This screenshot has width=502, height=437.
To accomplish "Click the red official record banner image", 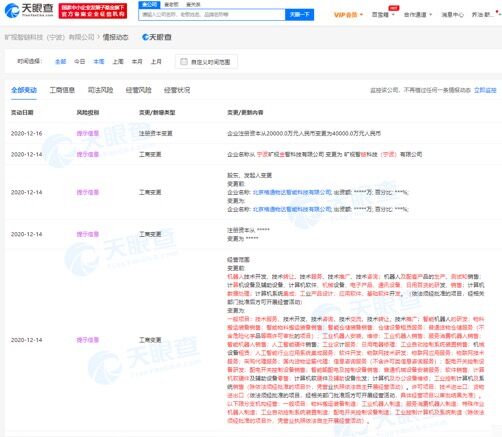I will tap(93, 11).
